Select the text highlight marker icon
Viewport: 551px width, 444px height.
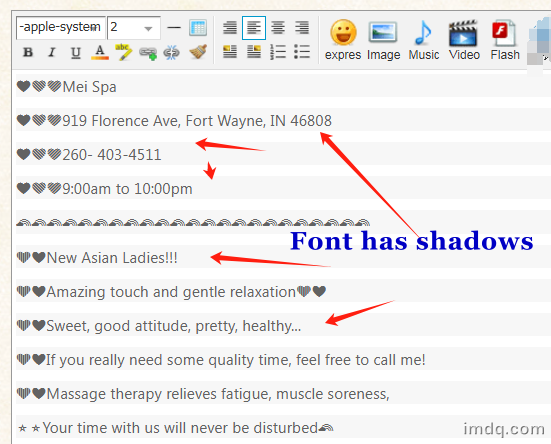pyautogui.click(x=123, y=52)
